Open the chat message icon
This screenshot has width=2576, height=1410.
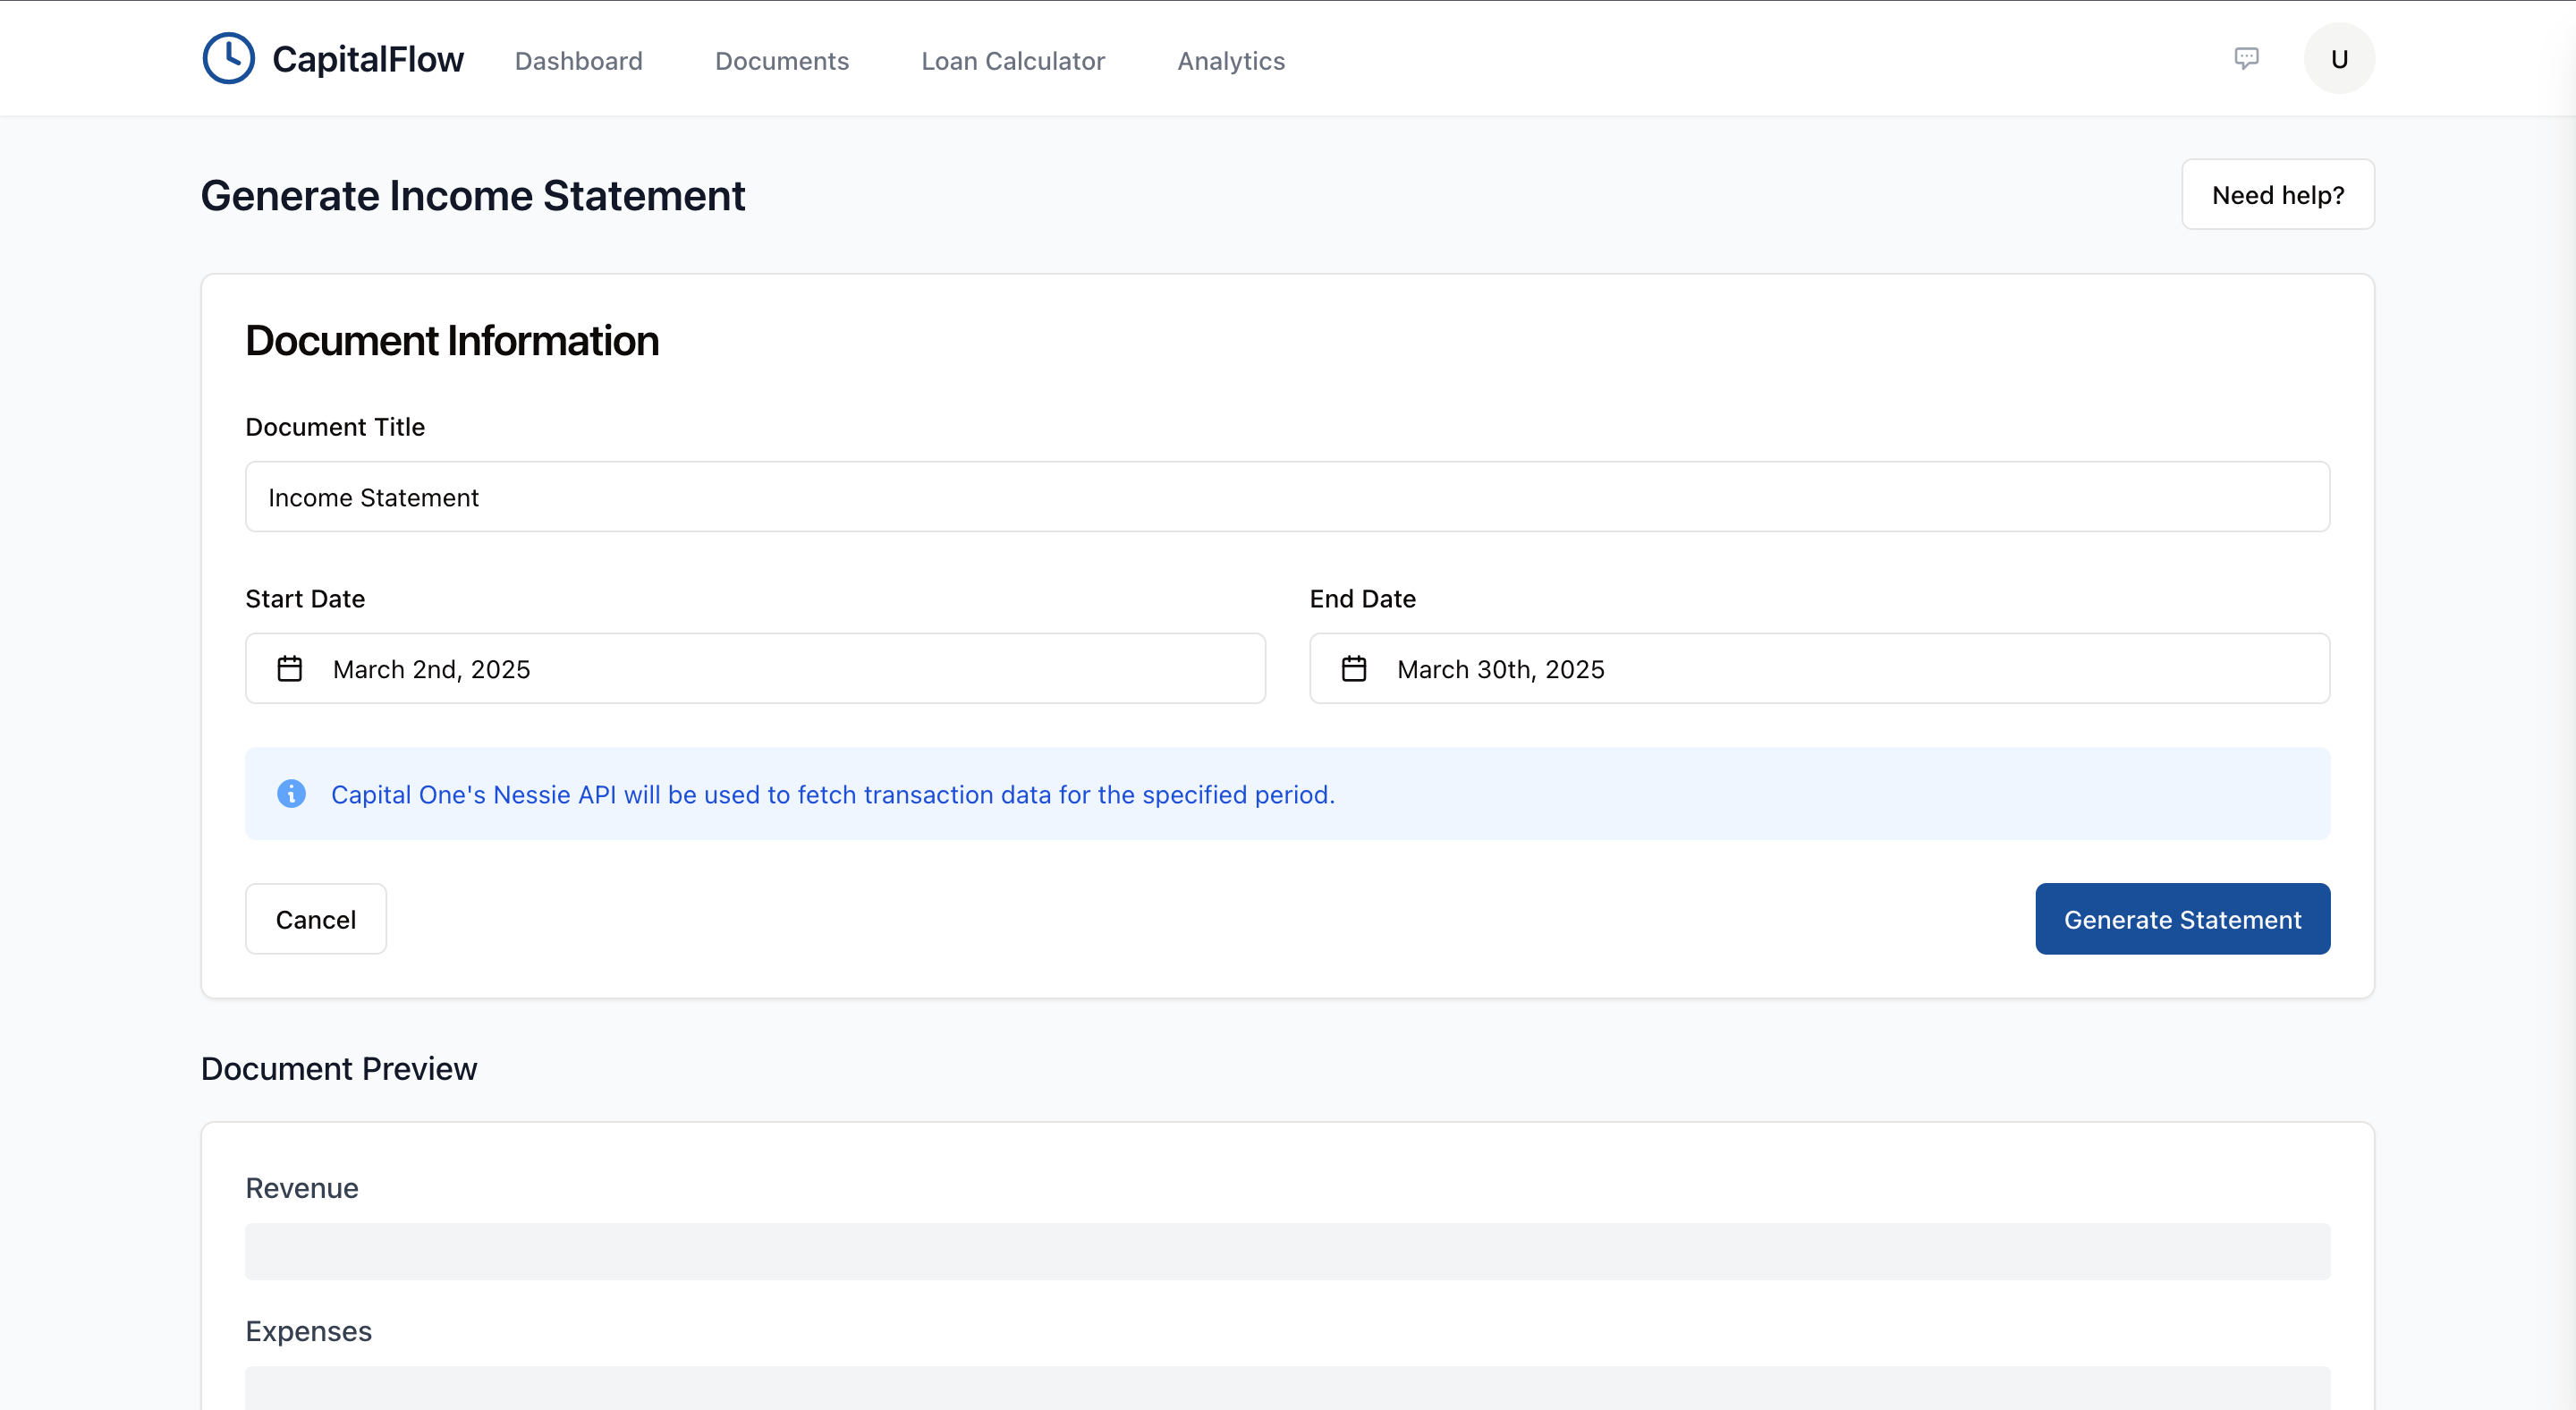[2246, 58]
